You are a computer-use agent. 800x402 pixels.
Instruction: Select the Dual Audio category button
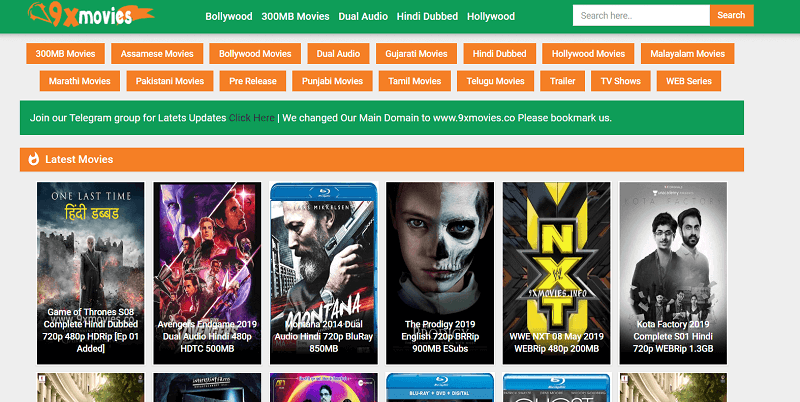pyautogui.click(x=338, y=54)
